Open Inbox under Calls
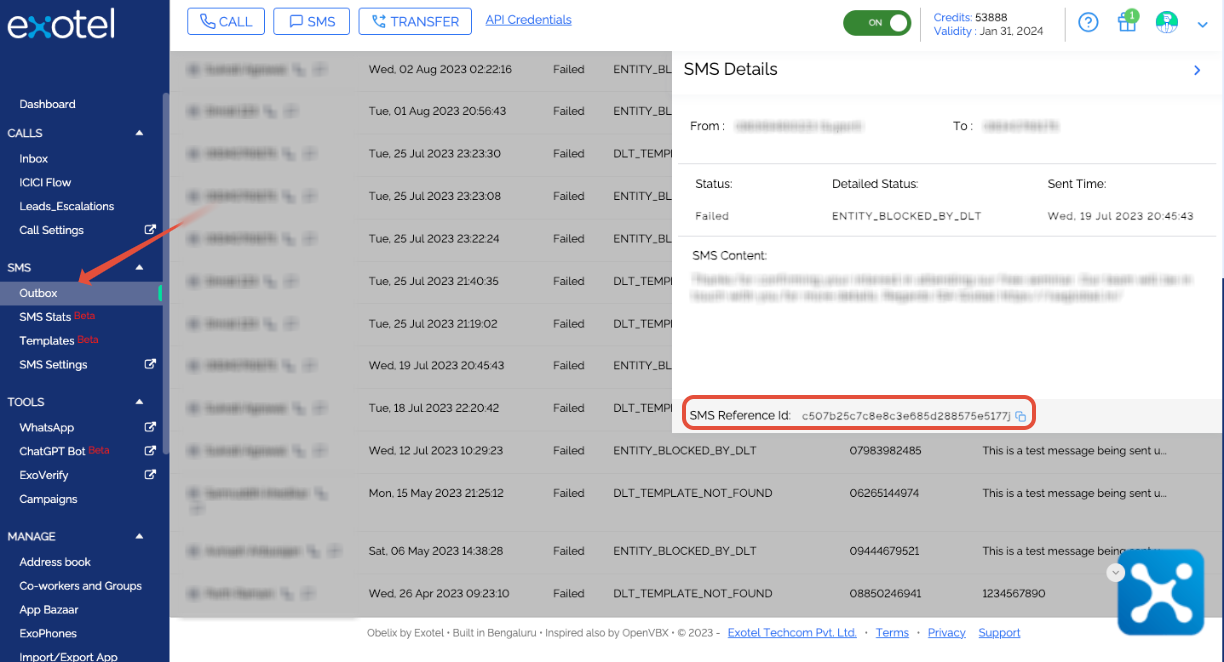The height and width of the screenshot is (662, 1224). click(33, 159)
